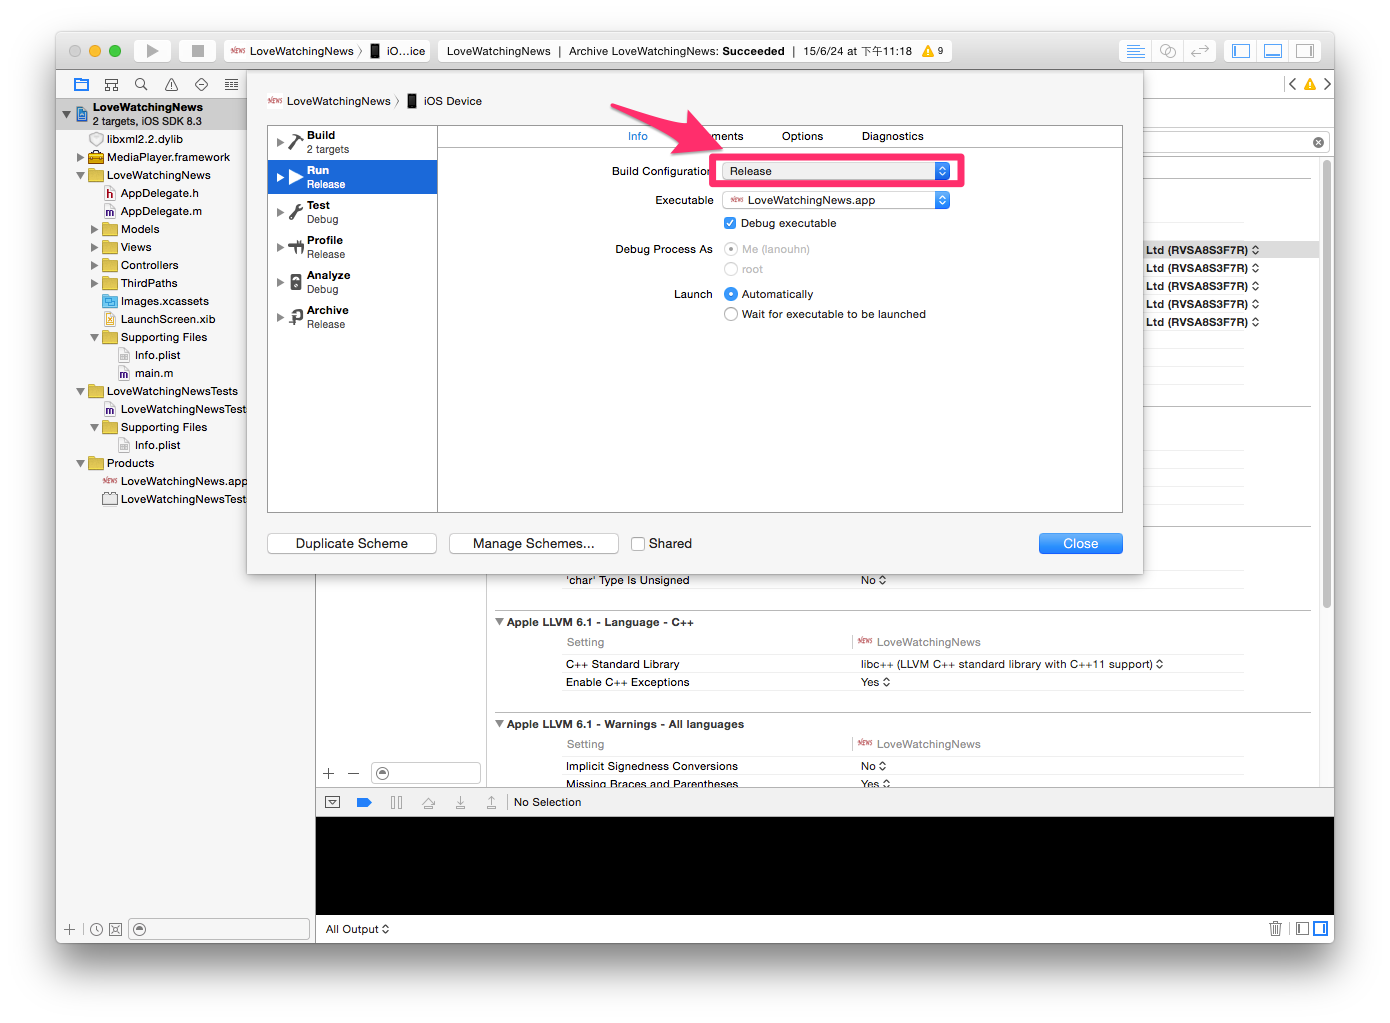Expand the Test action disclosure triangle
Screen dimensions: 1390x1023
pos(280,212)
